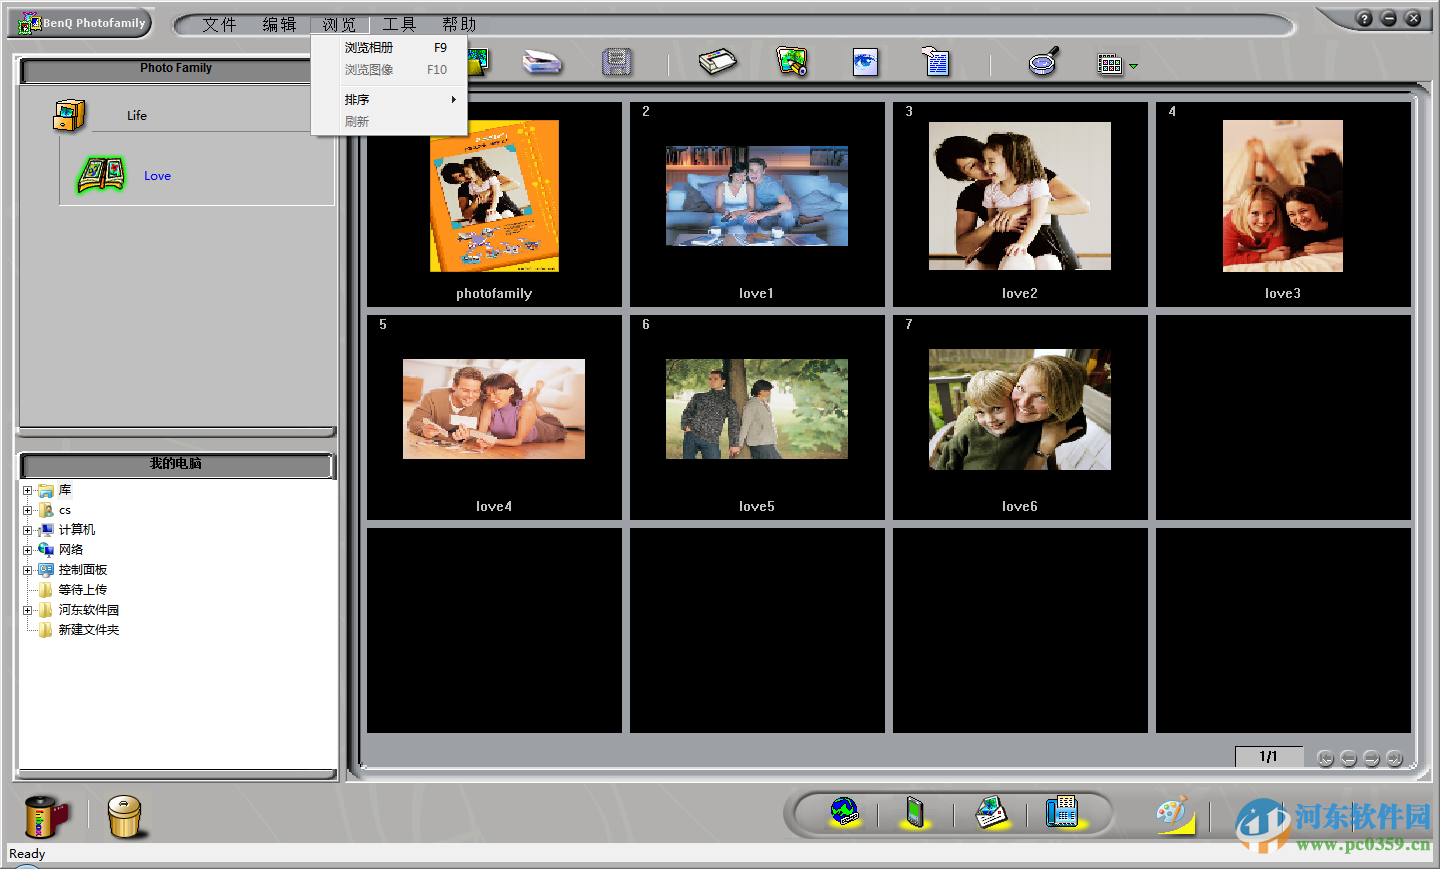Activate the magnifier zoom icon
Image resolution: width=1440 pixels, height=869 pixels.
[x=1040, y=62]
